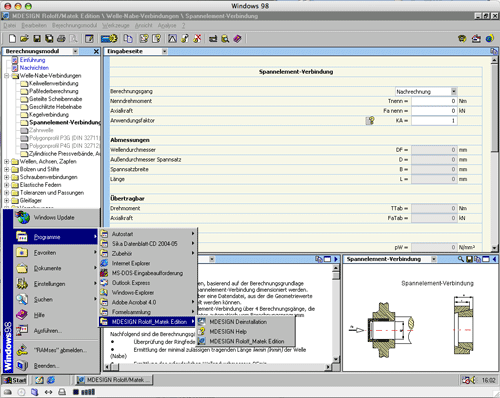
Task: Open the Suchen submenu
Action: click(x=57, y=299)
